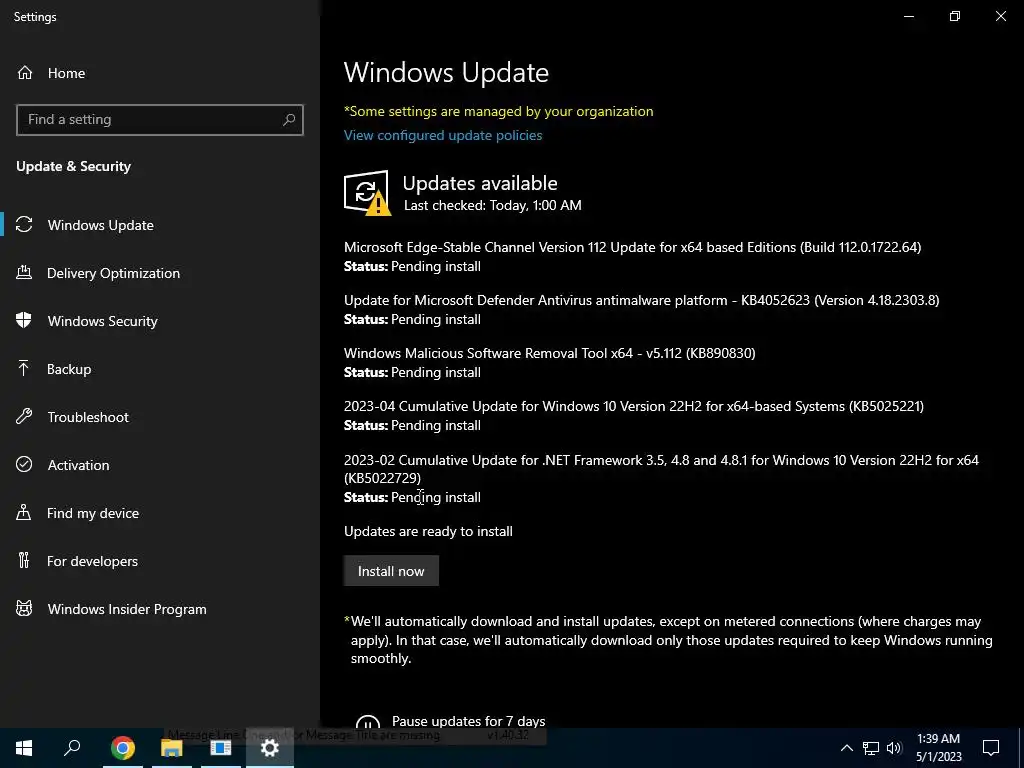This screenshot has height=768, width=1024.
Task: Click the Backup upward arrow icon
Action: coord(24,368)
